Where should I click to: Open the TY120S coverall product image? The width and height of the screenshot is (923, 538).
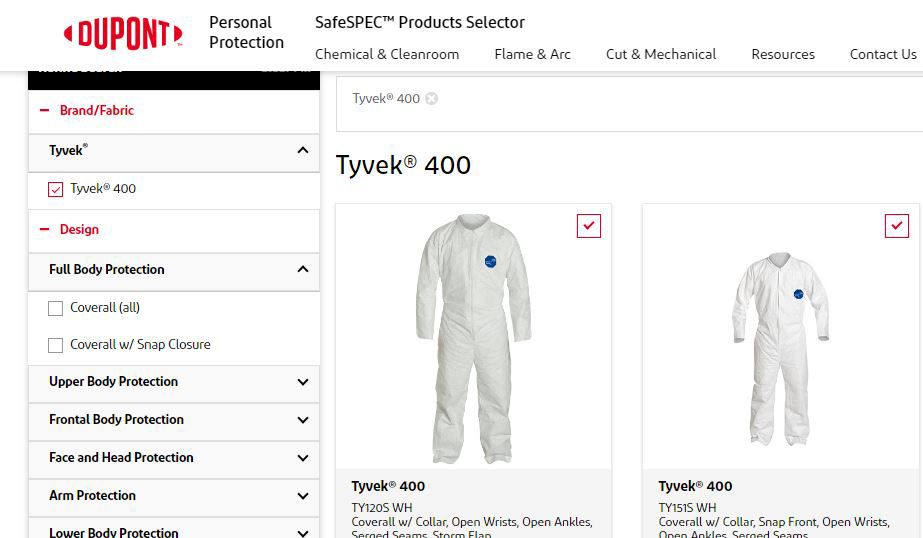point(473,337)
